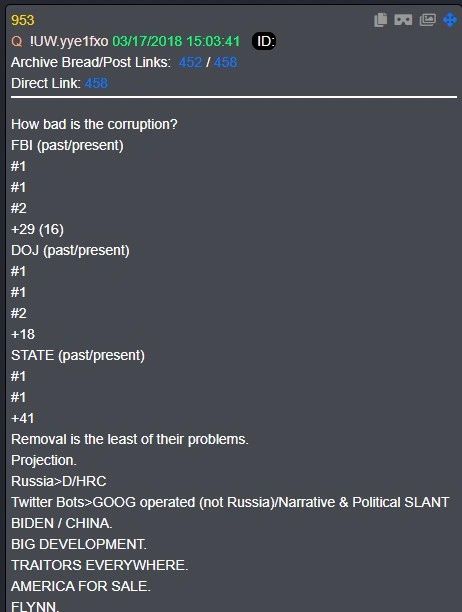Screen dimensions: 462x612
Task: Open the image gallery icon
Action: pyautogui.click(x=428, y=20)
